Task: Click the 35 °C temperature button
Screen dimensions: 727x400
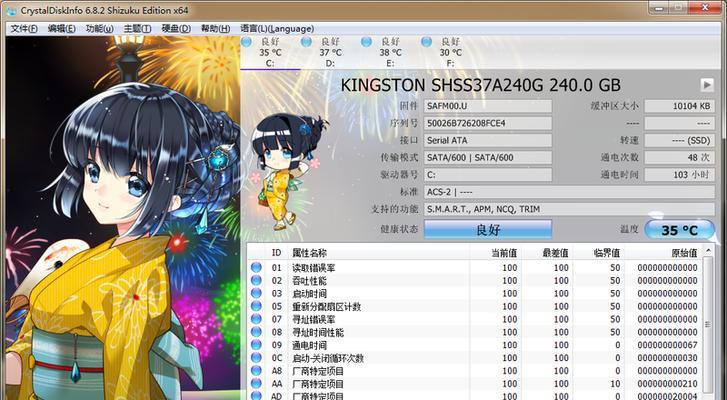Action: [x=679, y=229]
